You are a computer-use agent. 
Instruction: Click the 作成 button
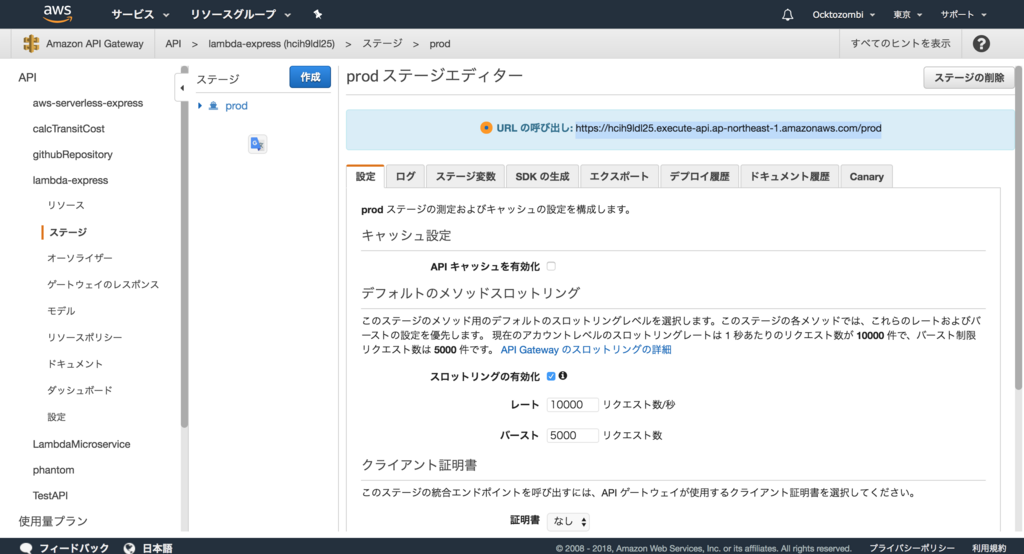[310, 77]
